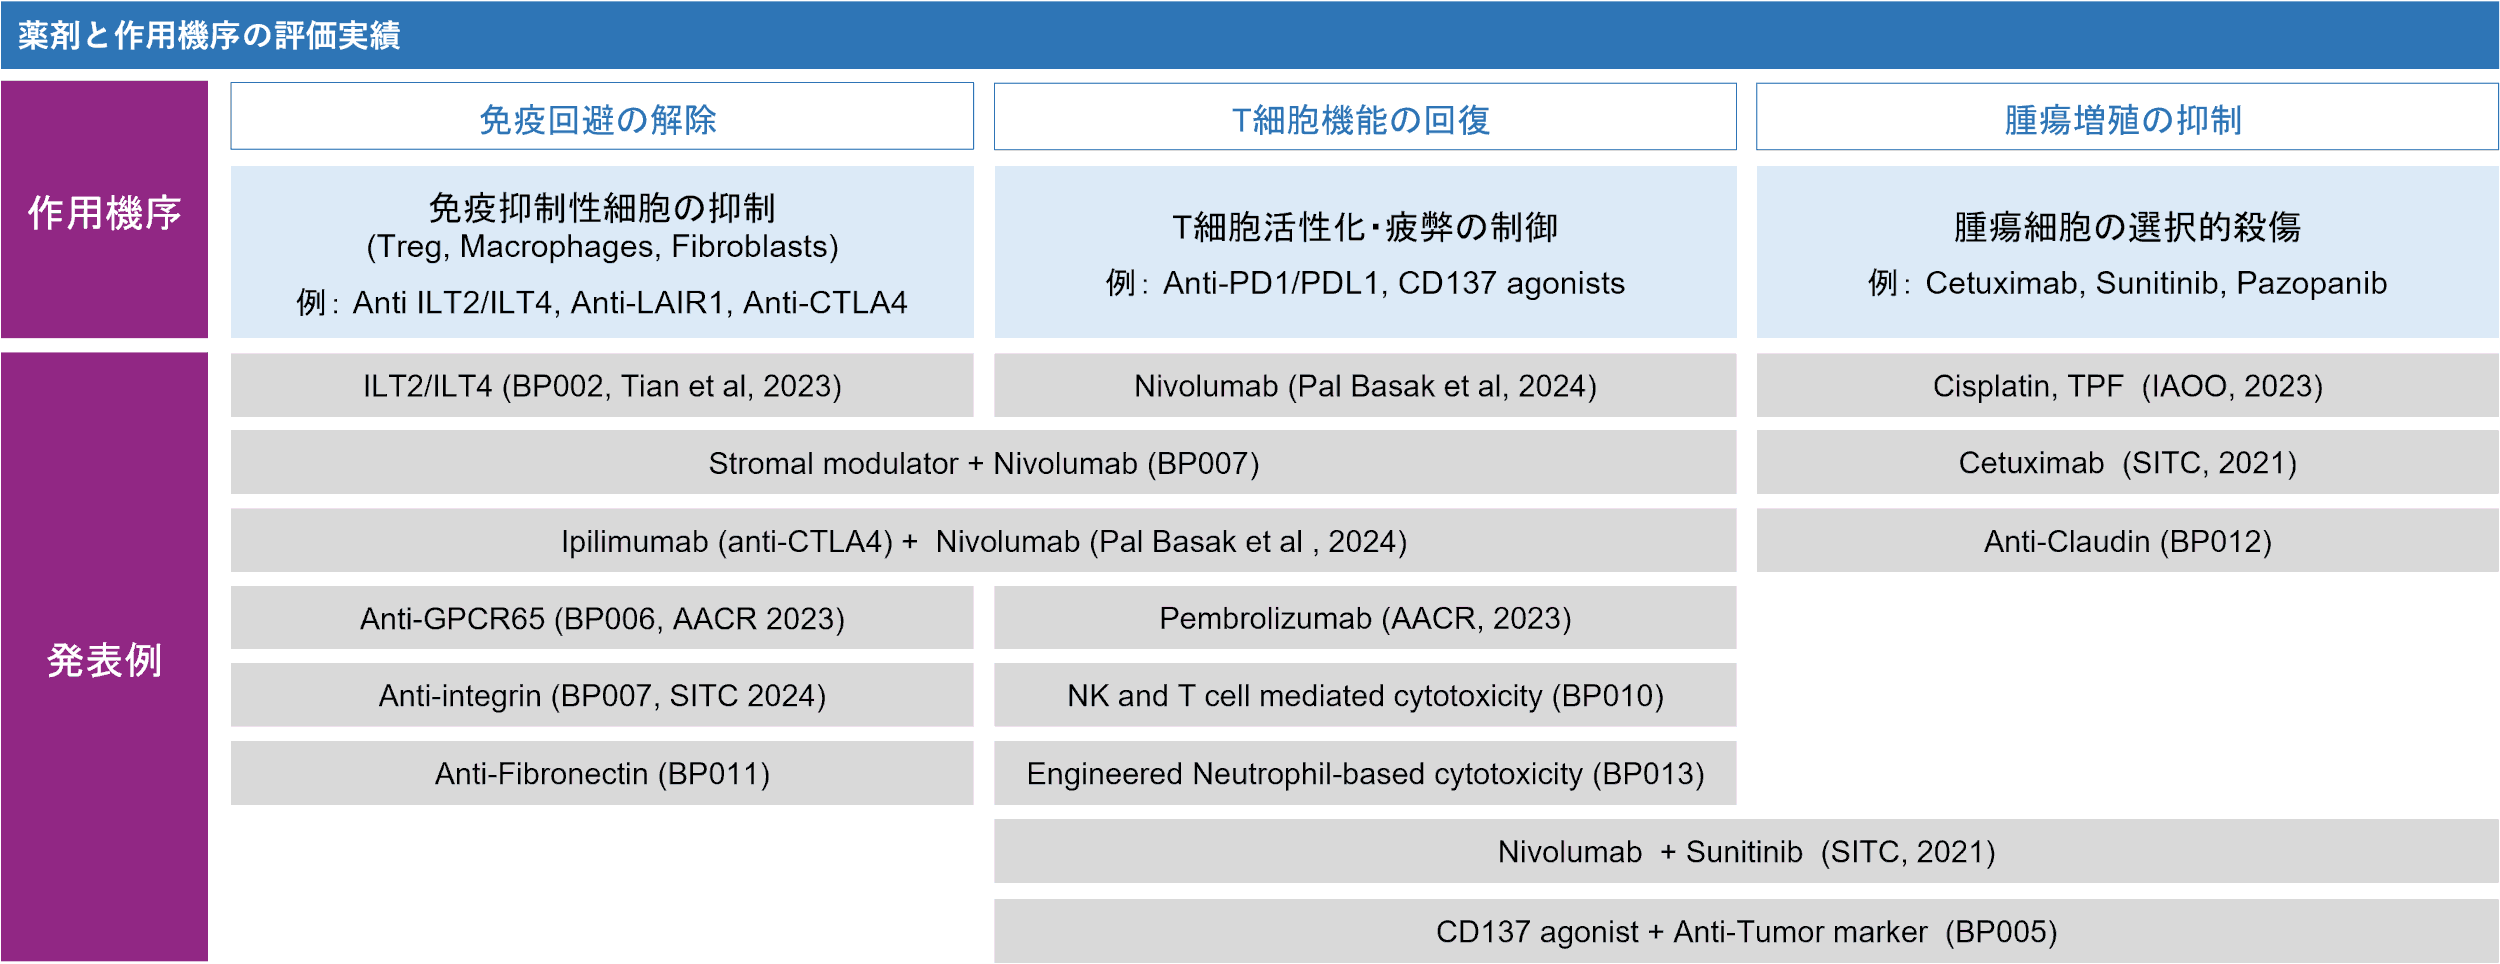
Task: Select the 発表例 row label
Action: pyautogui.click(x=104, y=660)
